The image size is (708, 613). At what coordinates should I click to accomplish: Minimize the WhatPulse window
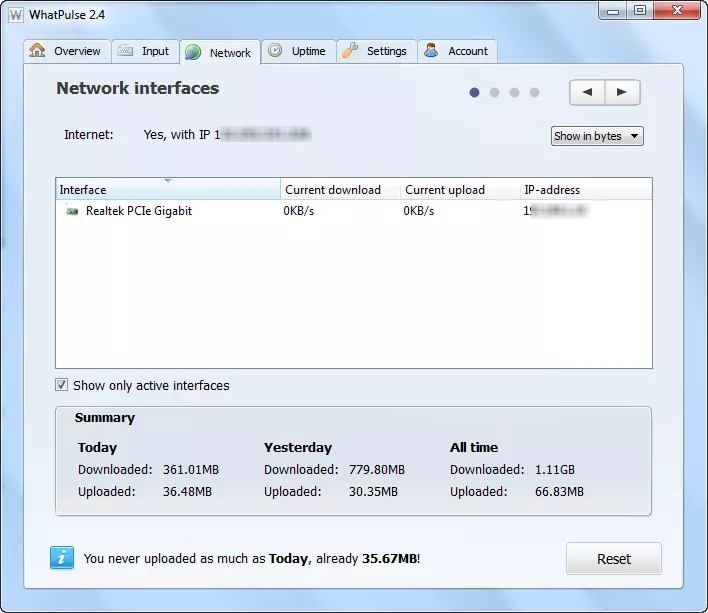(x=612, y=11)
